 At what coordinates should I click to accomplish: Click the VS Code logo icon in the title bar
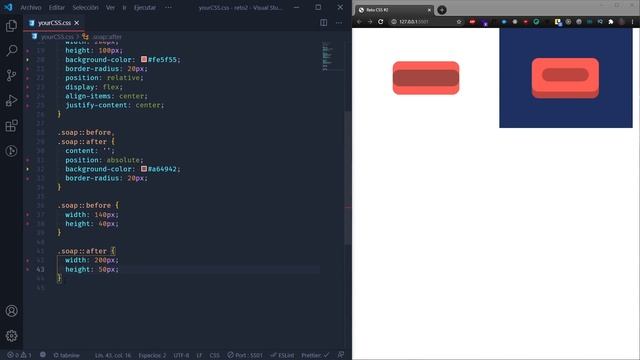(x=8, y=7)
